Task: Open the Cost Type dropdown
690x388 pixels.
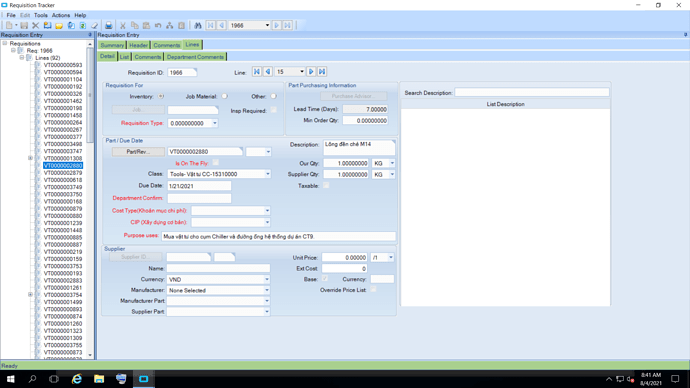Action: [267, 211]
